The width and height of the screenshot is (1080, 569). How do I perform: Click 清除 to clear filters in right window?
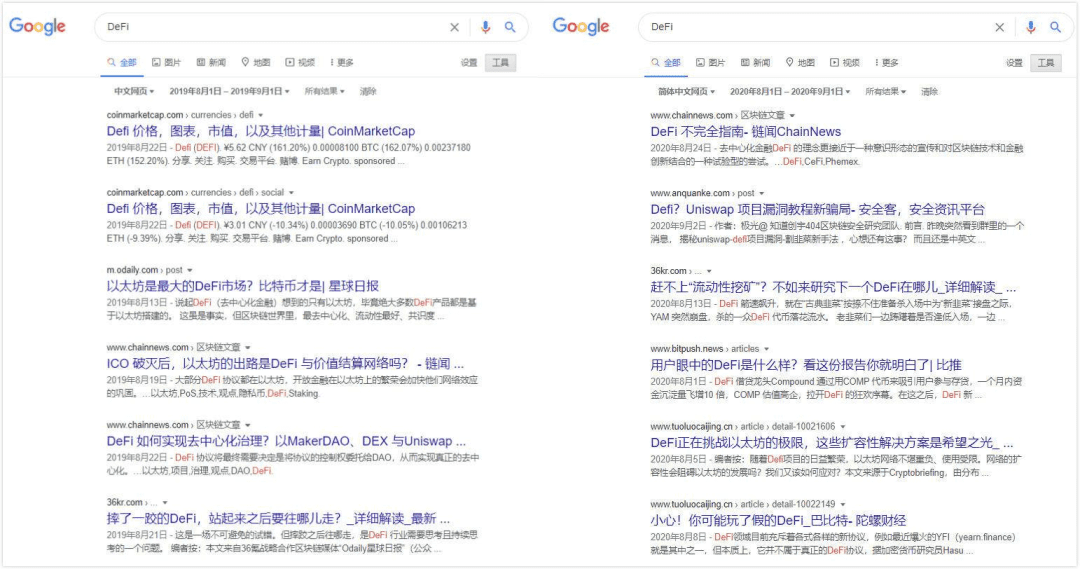coord(929,91)
